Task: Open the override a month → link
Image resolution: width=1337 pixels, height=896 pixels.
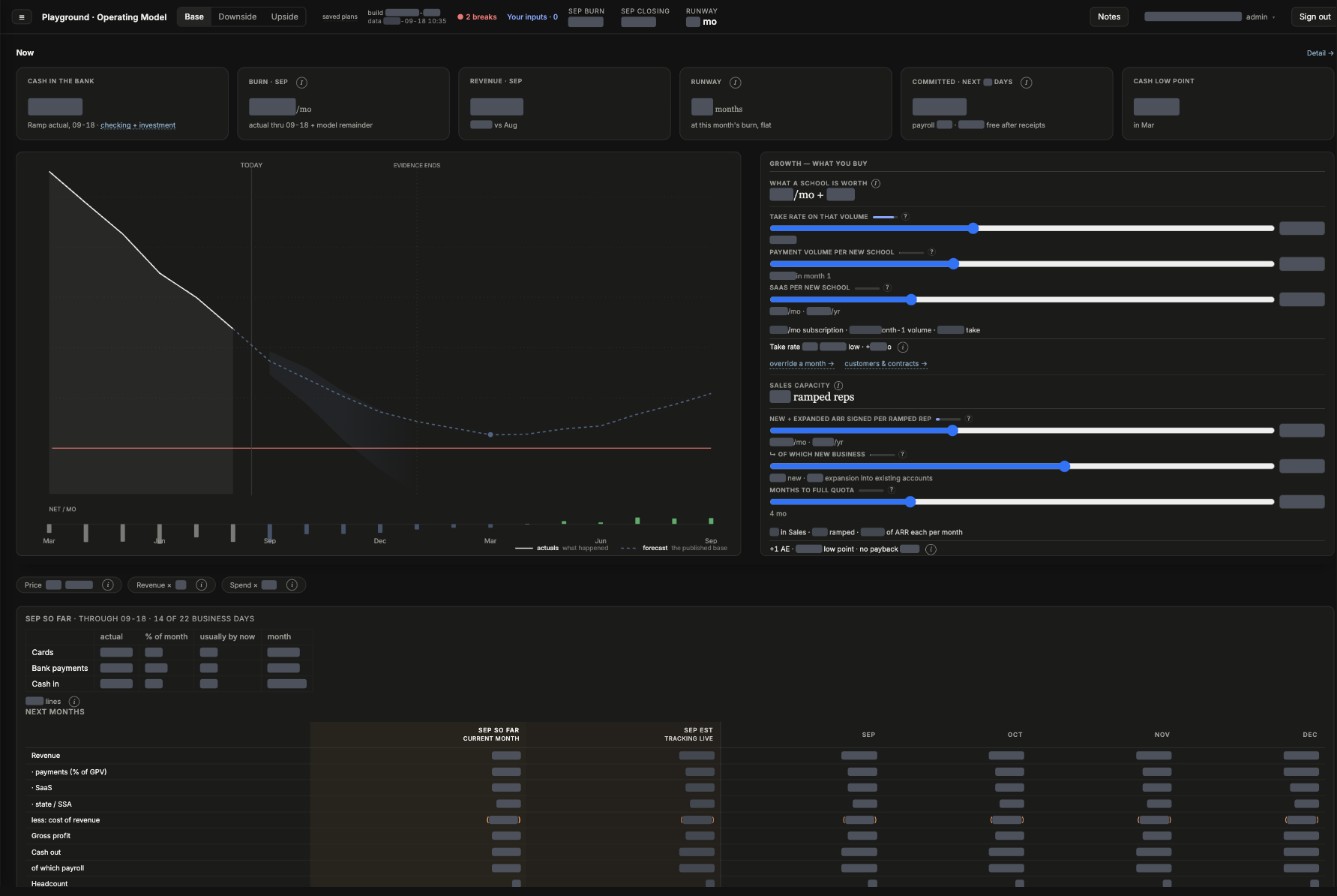Action: pyautogui.click(x=802, y=364)
